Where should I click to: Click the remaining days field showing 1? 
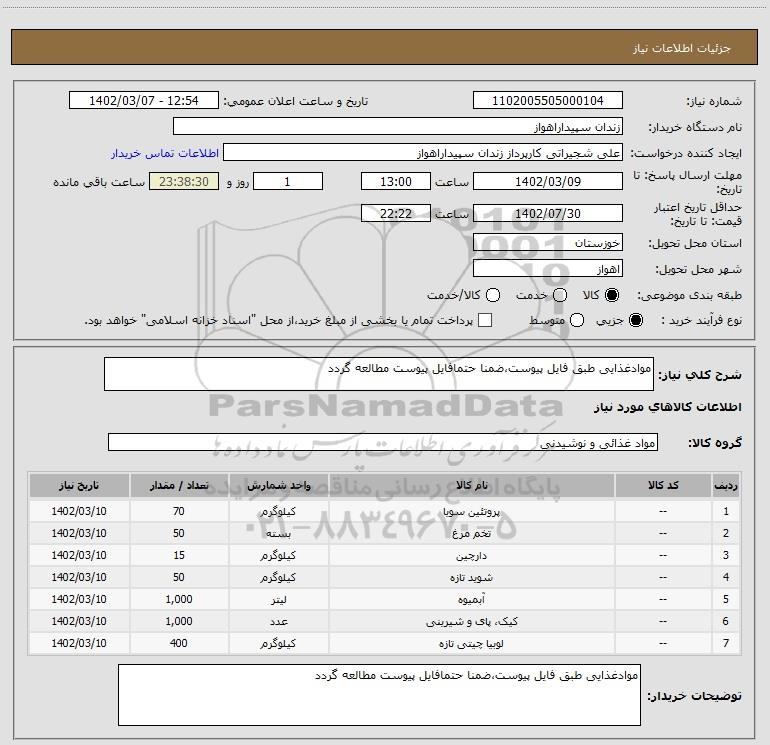[288, 181]
